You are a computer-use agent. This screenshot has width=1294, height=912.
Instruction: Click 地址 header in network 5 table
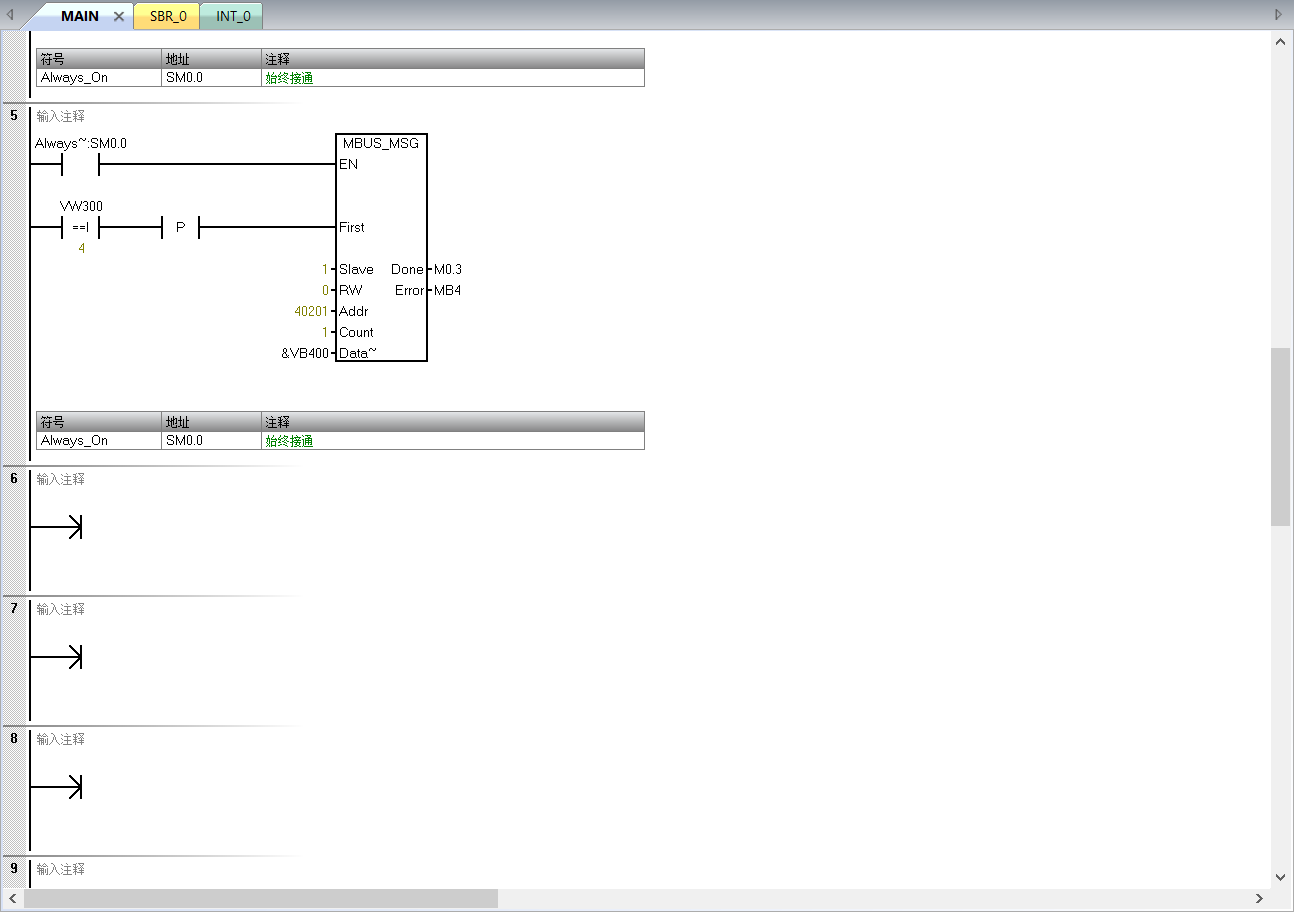click(x=212, y=422)
